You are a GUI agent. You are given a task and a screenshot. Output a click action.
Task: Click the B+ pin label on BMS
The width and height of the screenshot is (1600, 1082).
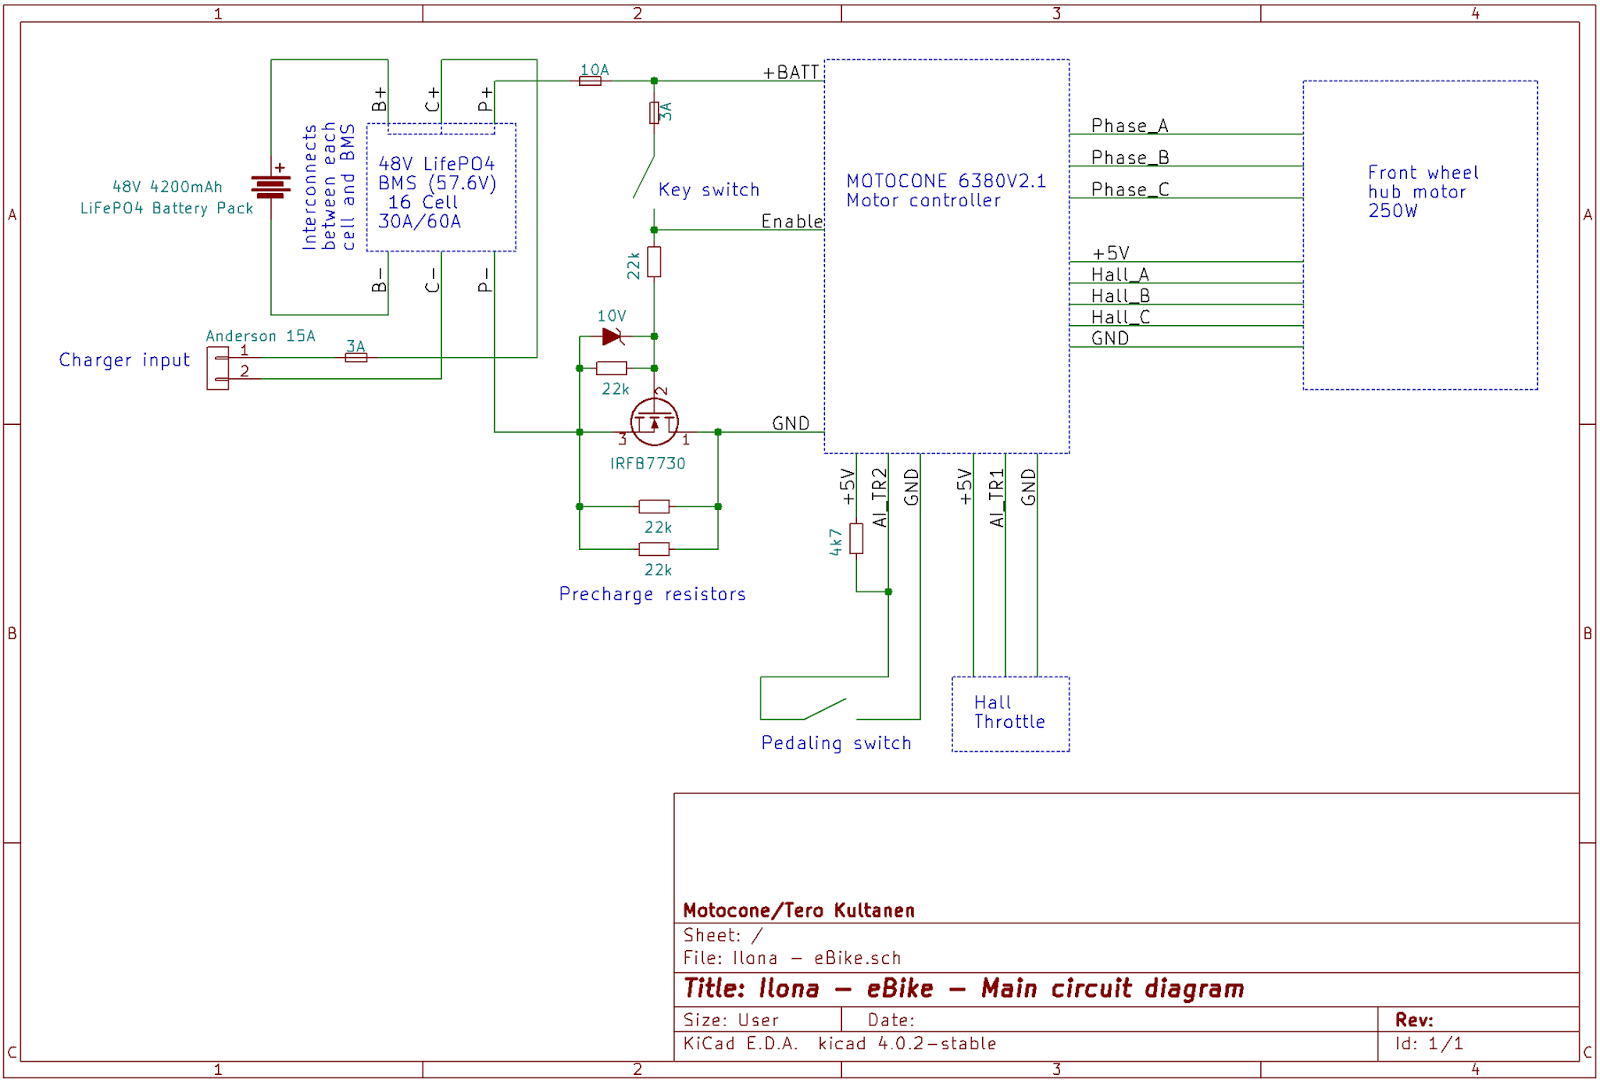coord(379,99)
